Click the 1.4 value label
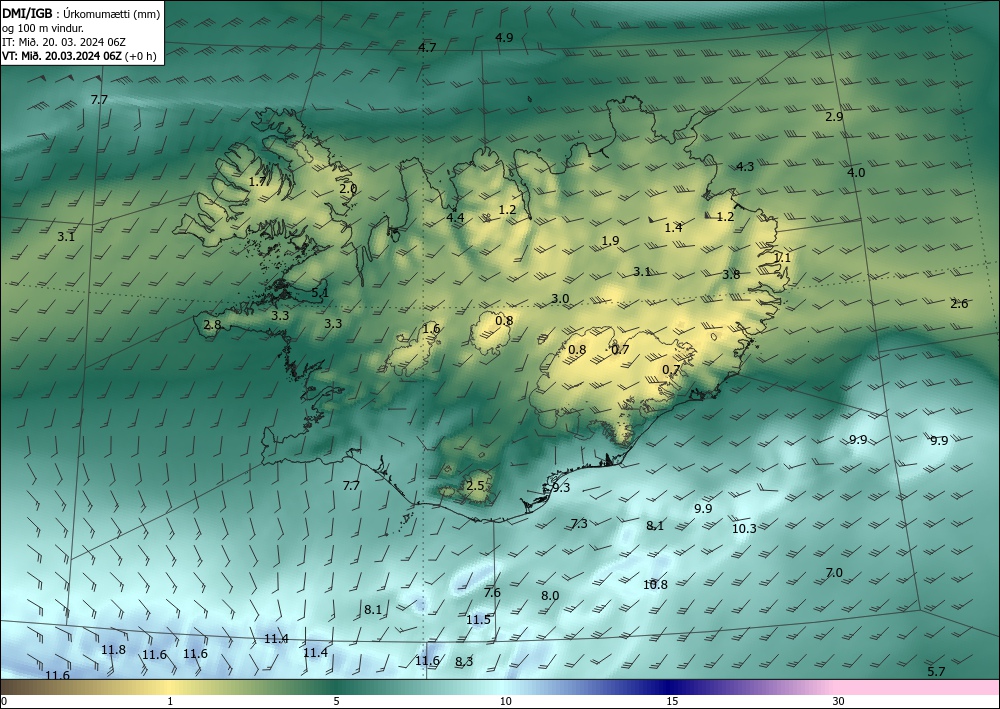Viewport: 1000px width, 709px height. [x=673, y=227]
